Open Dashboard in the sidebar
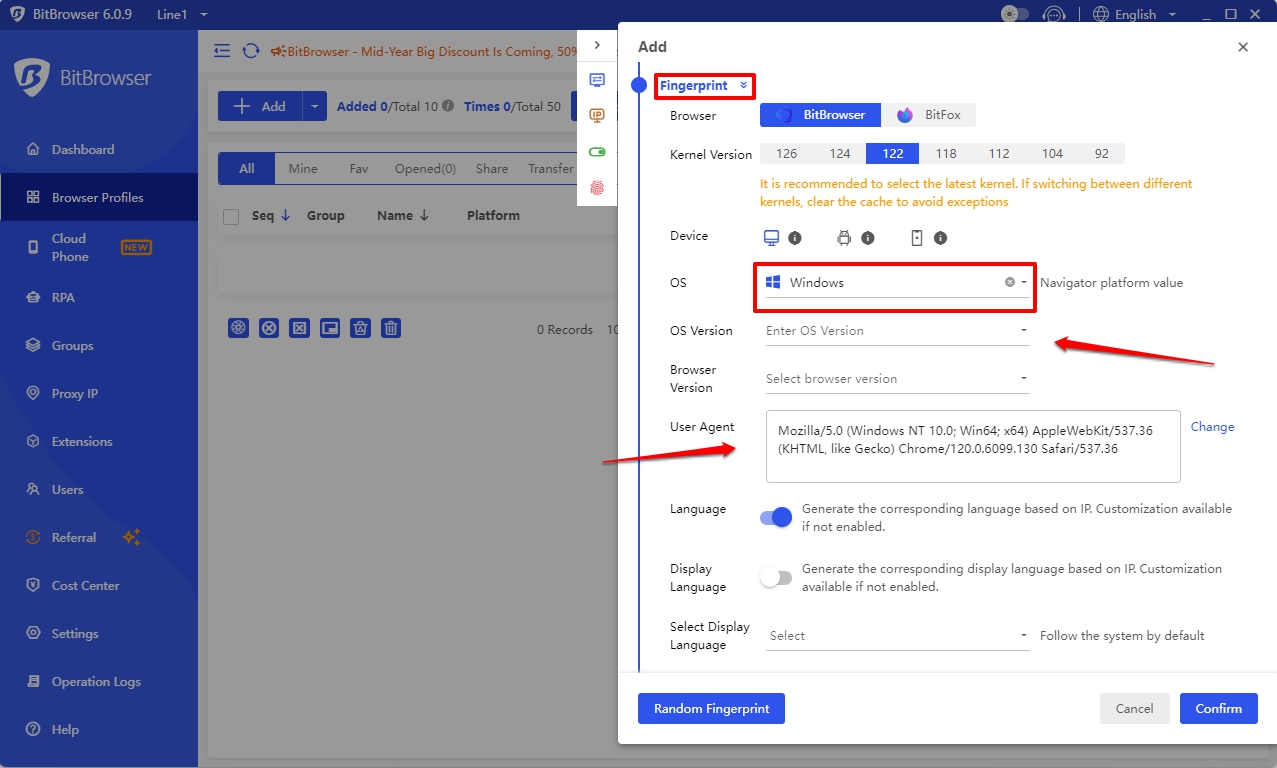 [x=99, y=150]
